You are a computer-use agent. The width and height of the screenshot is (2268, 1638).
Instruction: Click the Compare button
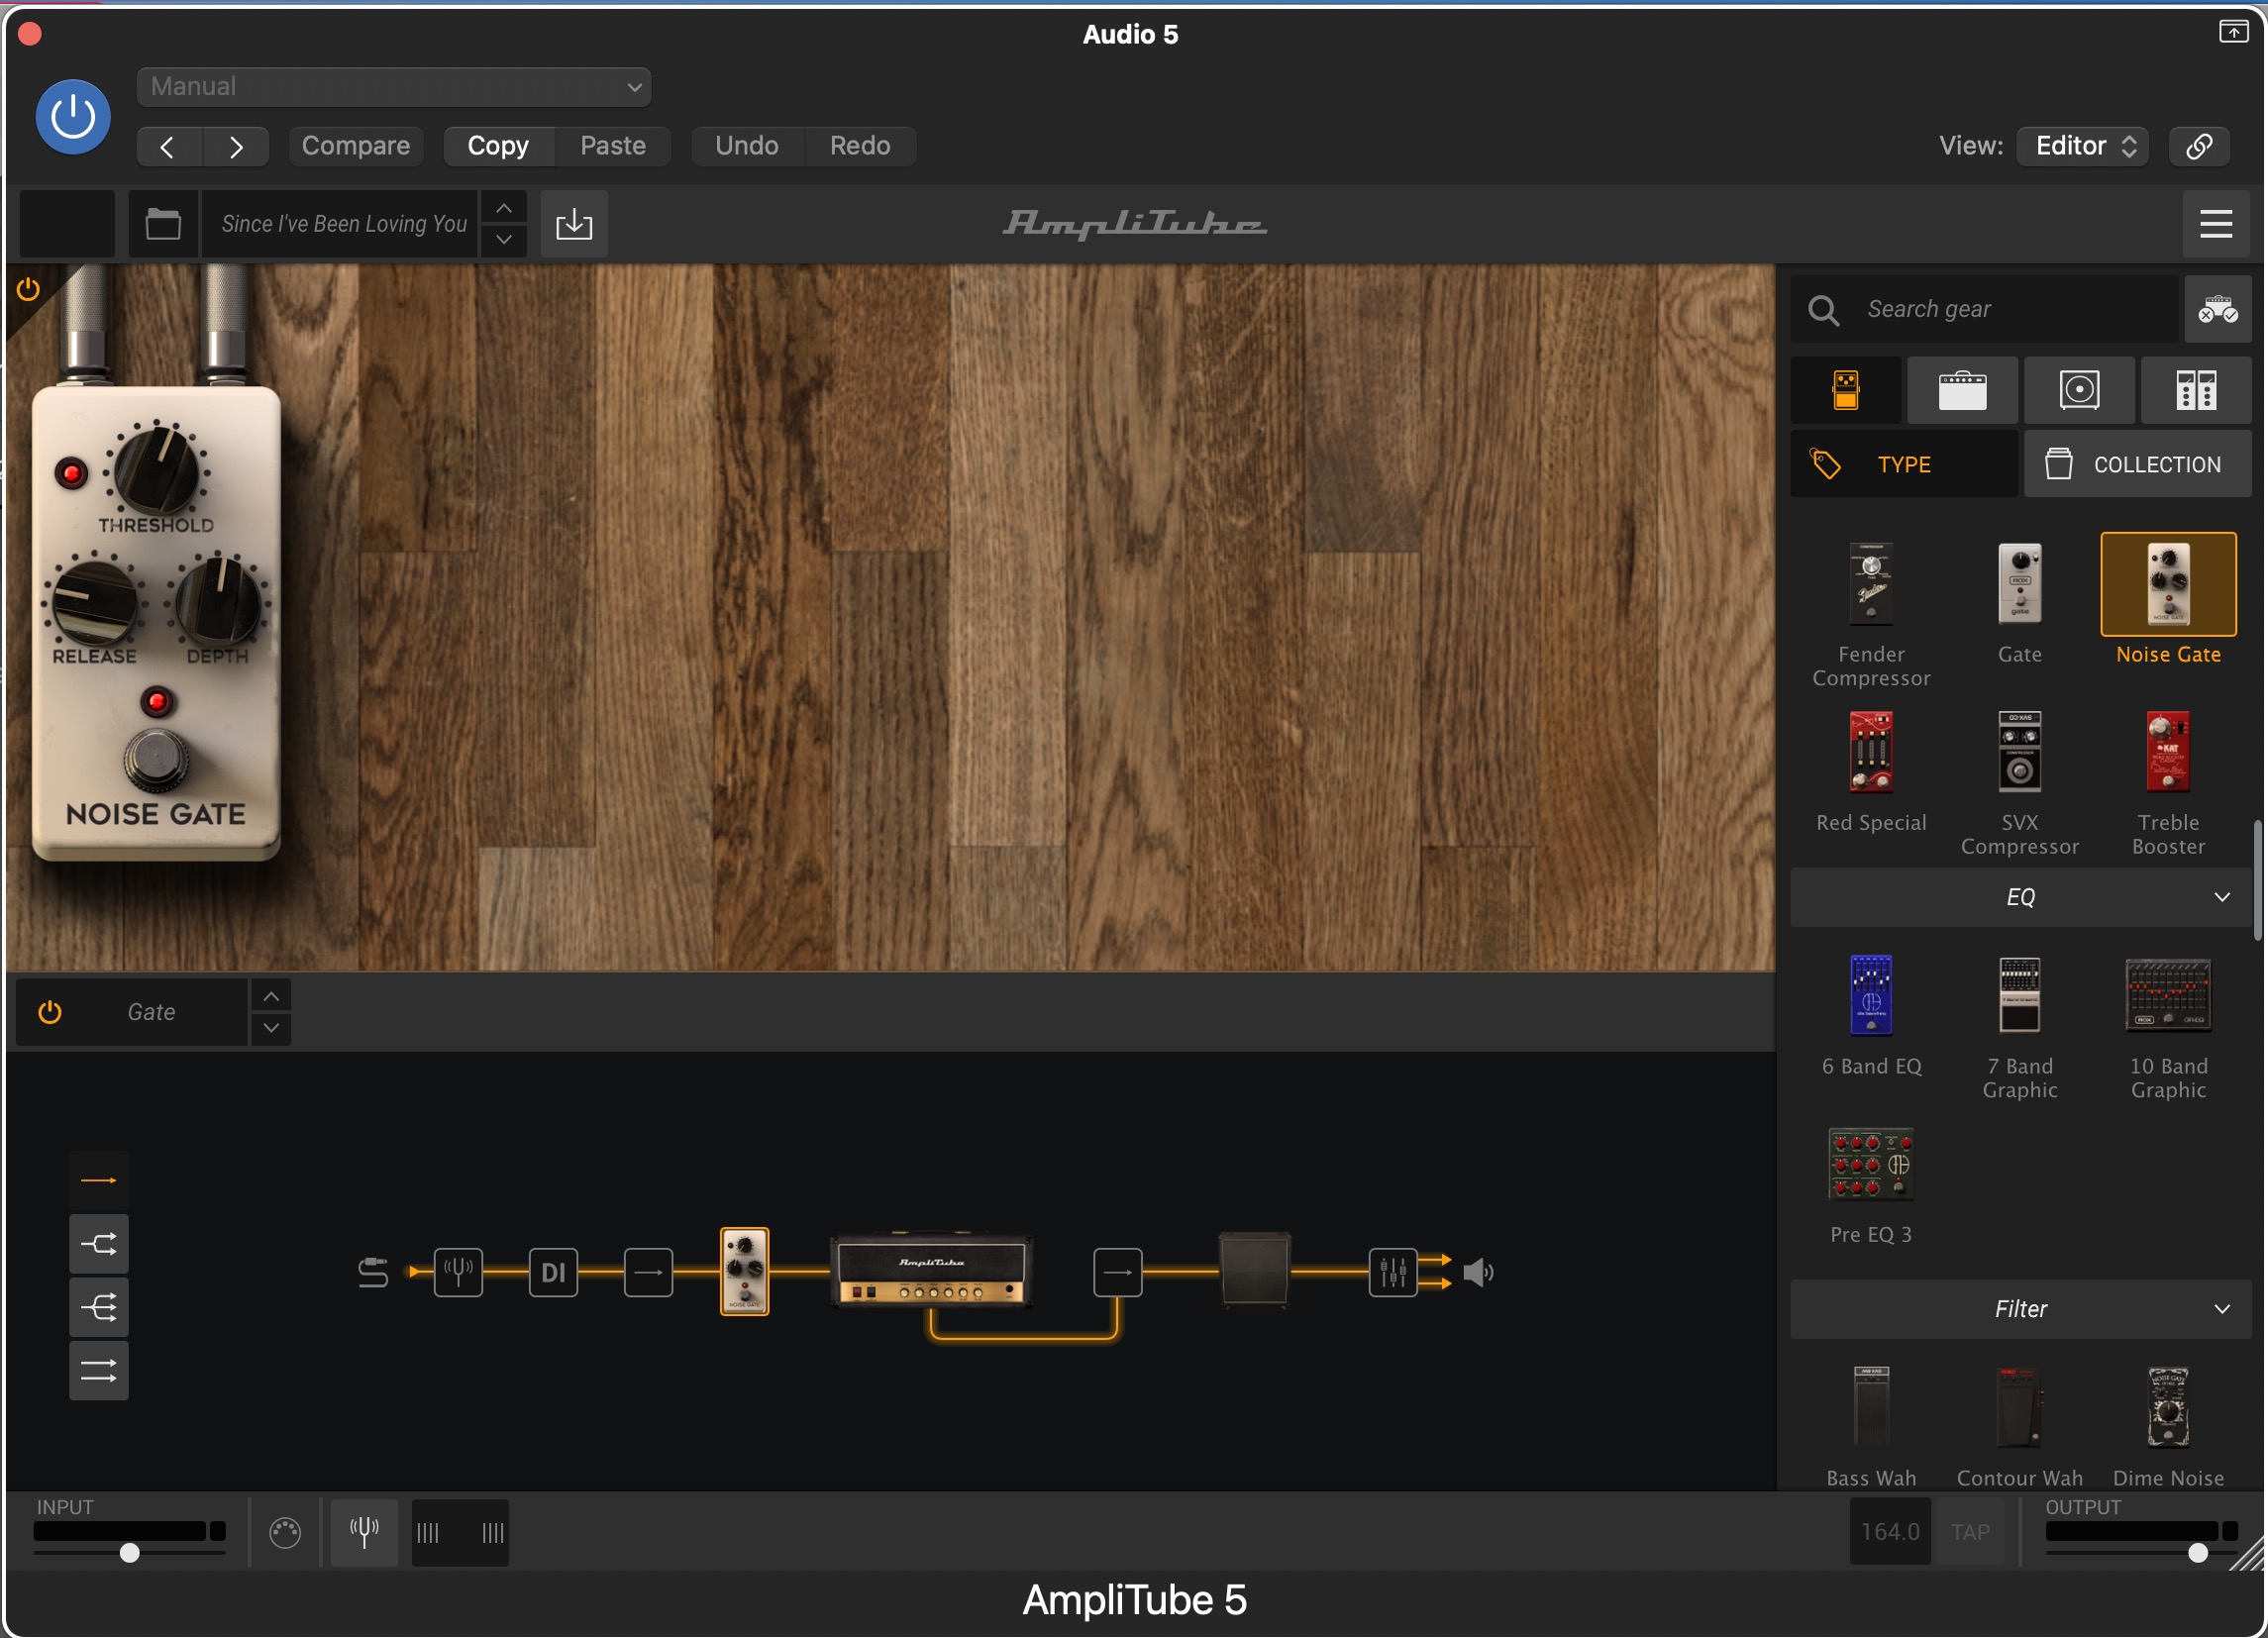(356, 146)
